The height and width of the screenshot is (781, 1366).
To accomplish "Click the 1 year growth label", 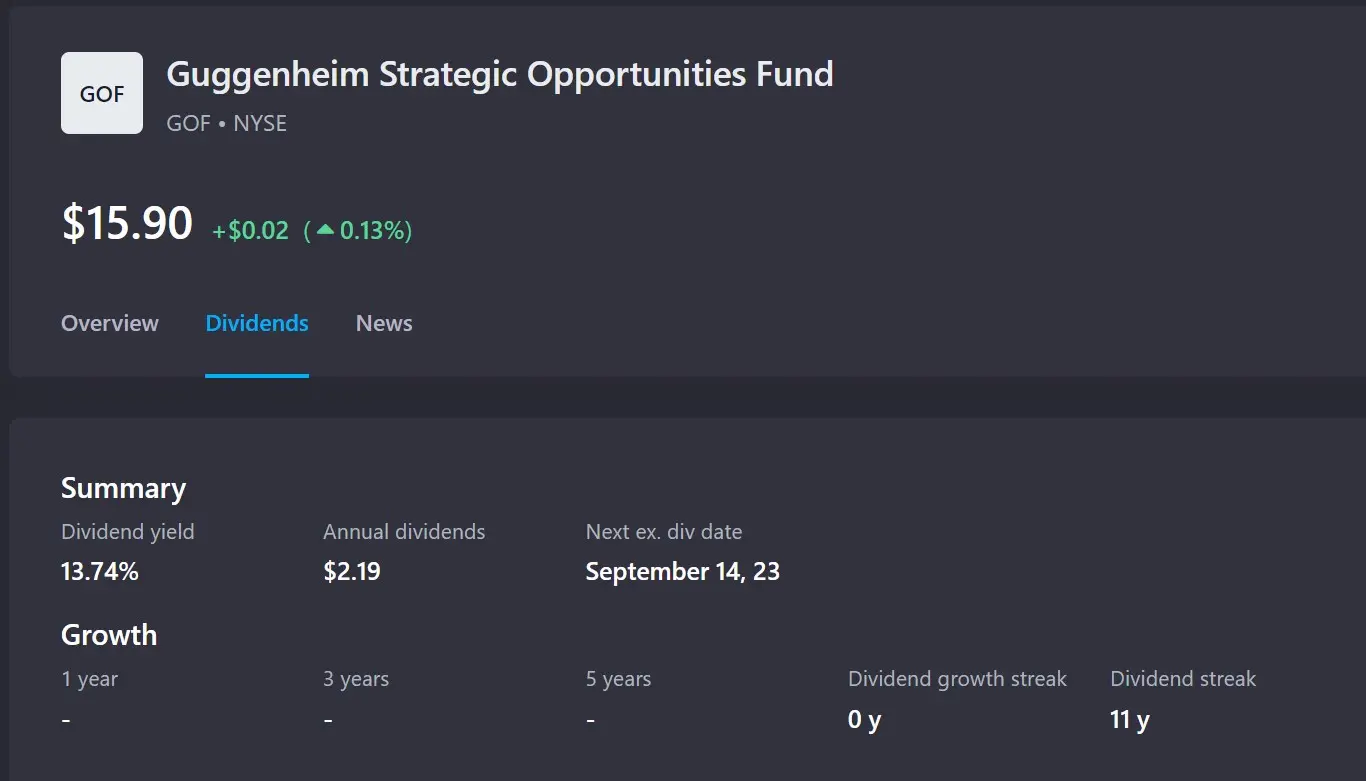I will click(x=89, y=679).
